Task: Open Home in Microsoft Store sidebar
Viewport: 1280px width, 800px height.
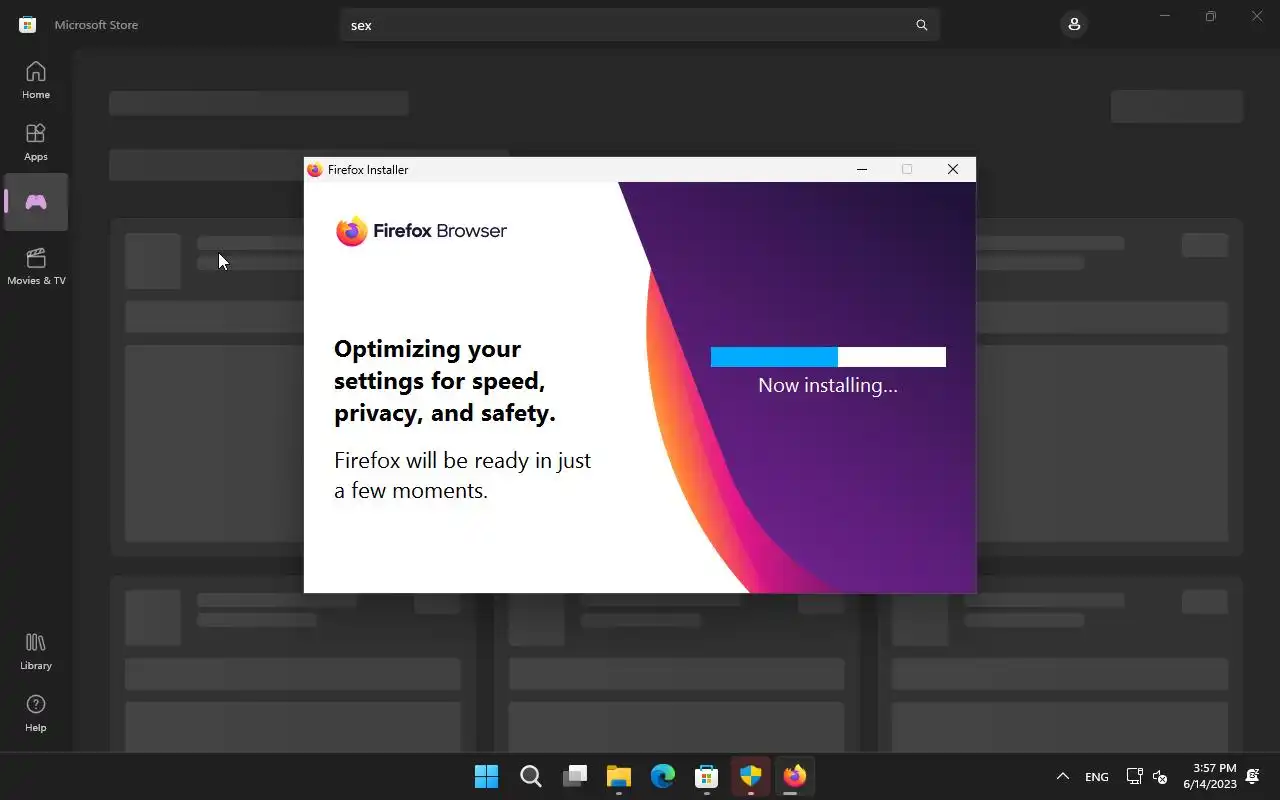Action: point(36,80)
